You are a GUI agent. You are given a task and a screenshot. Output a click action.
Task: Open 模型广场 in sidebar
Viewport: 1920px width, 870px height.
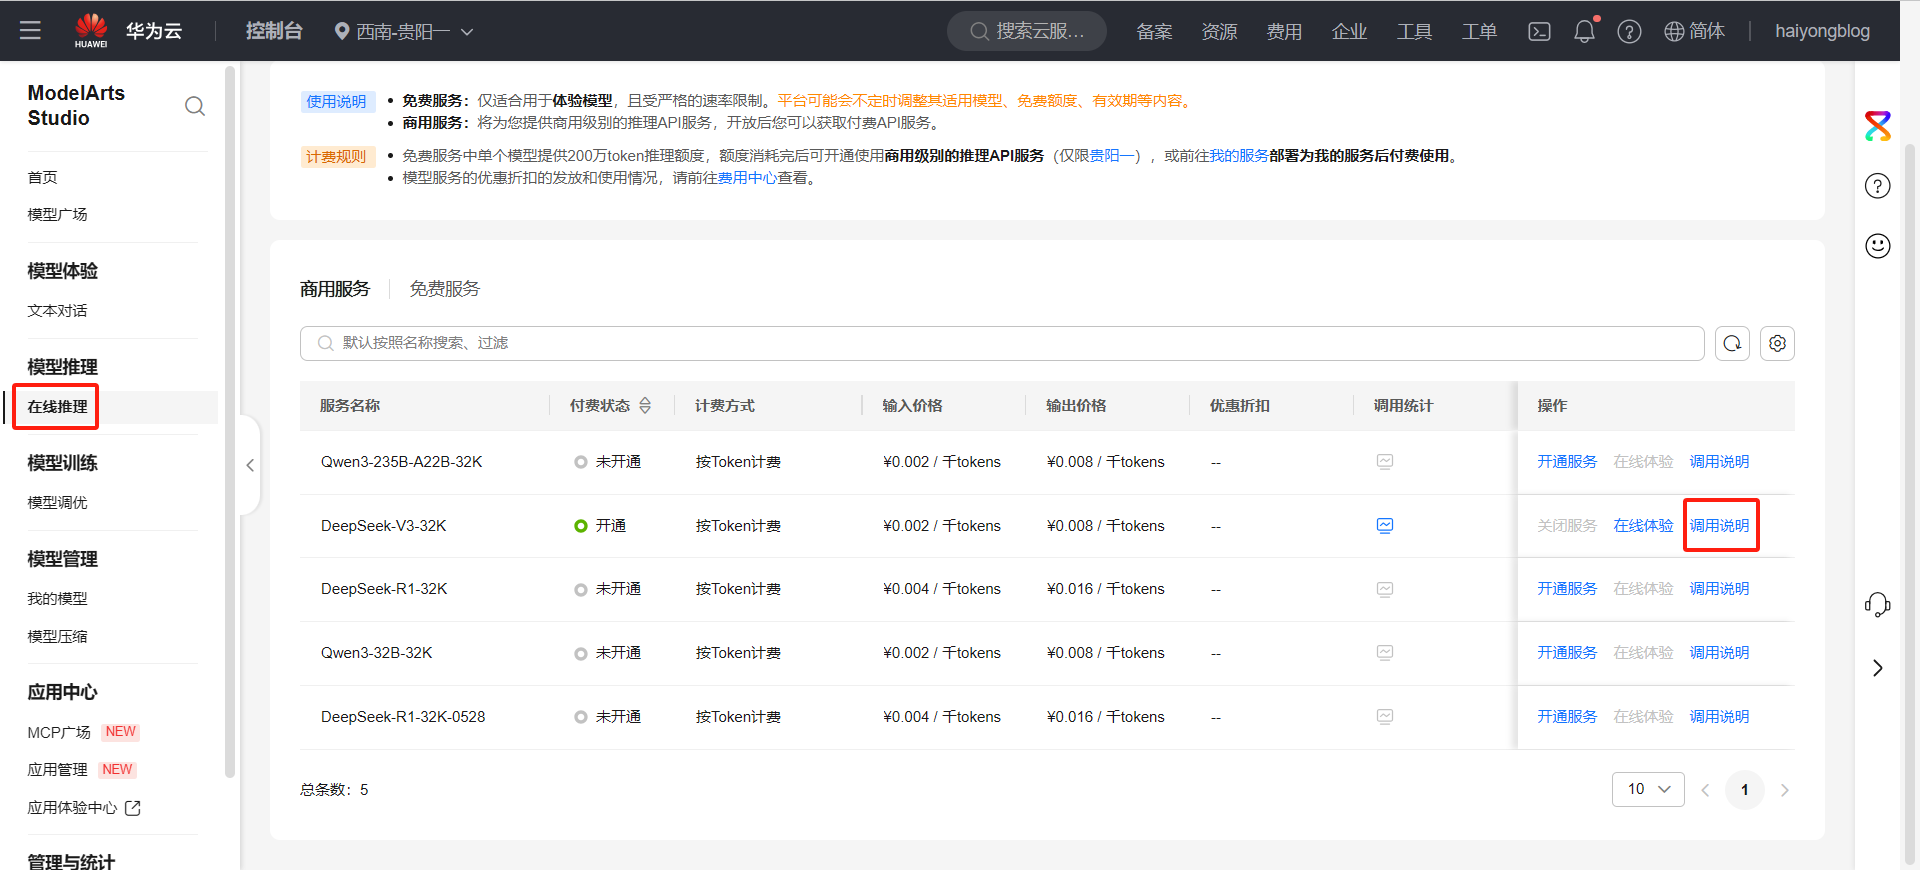[58, 214]
